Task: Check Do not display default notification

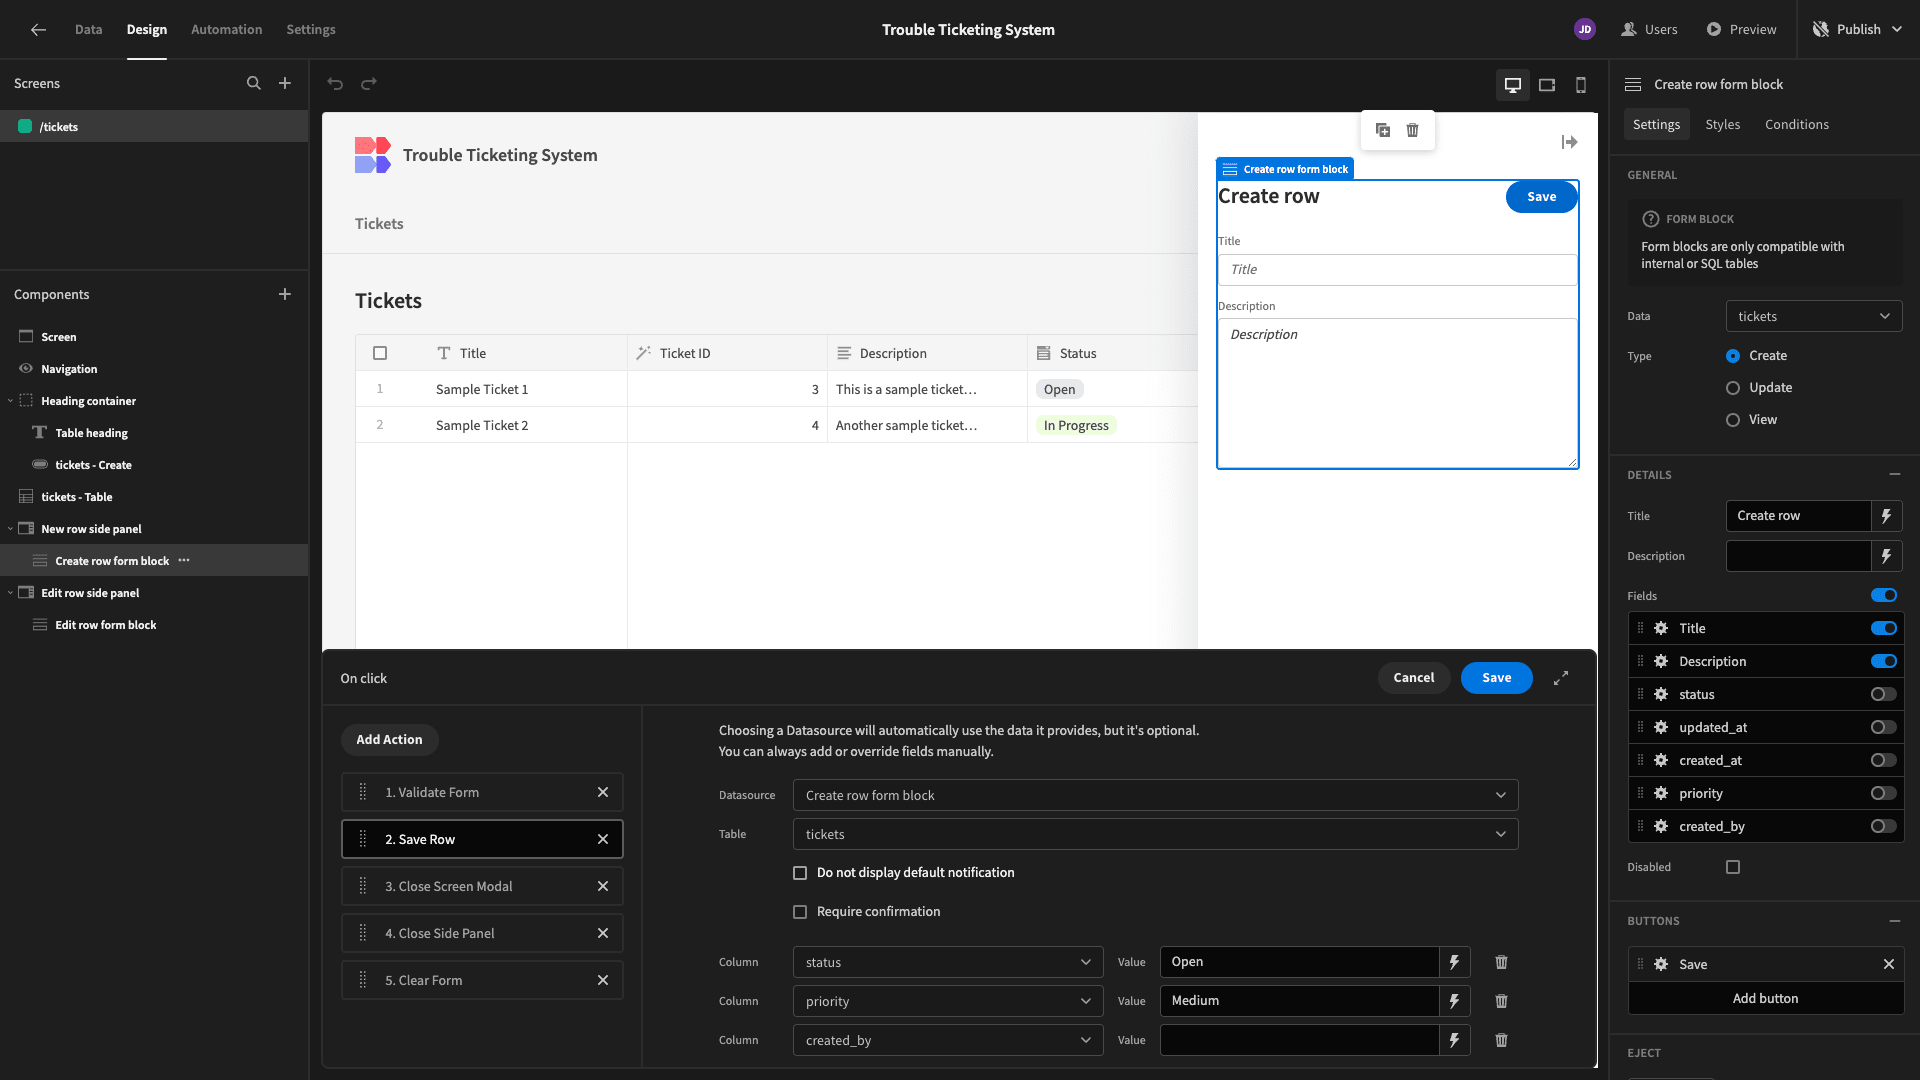Action: pos(800,873)
